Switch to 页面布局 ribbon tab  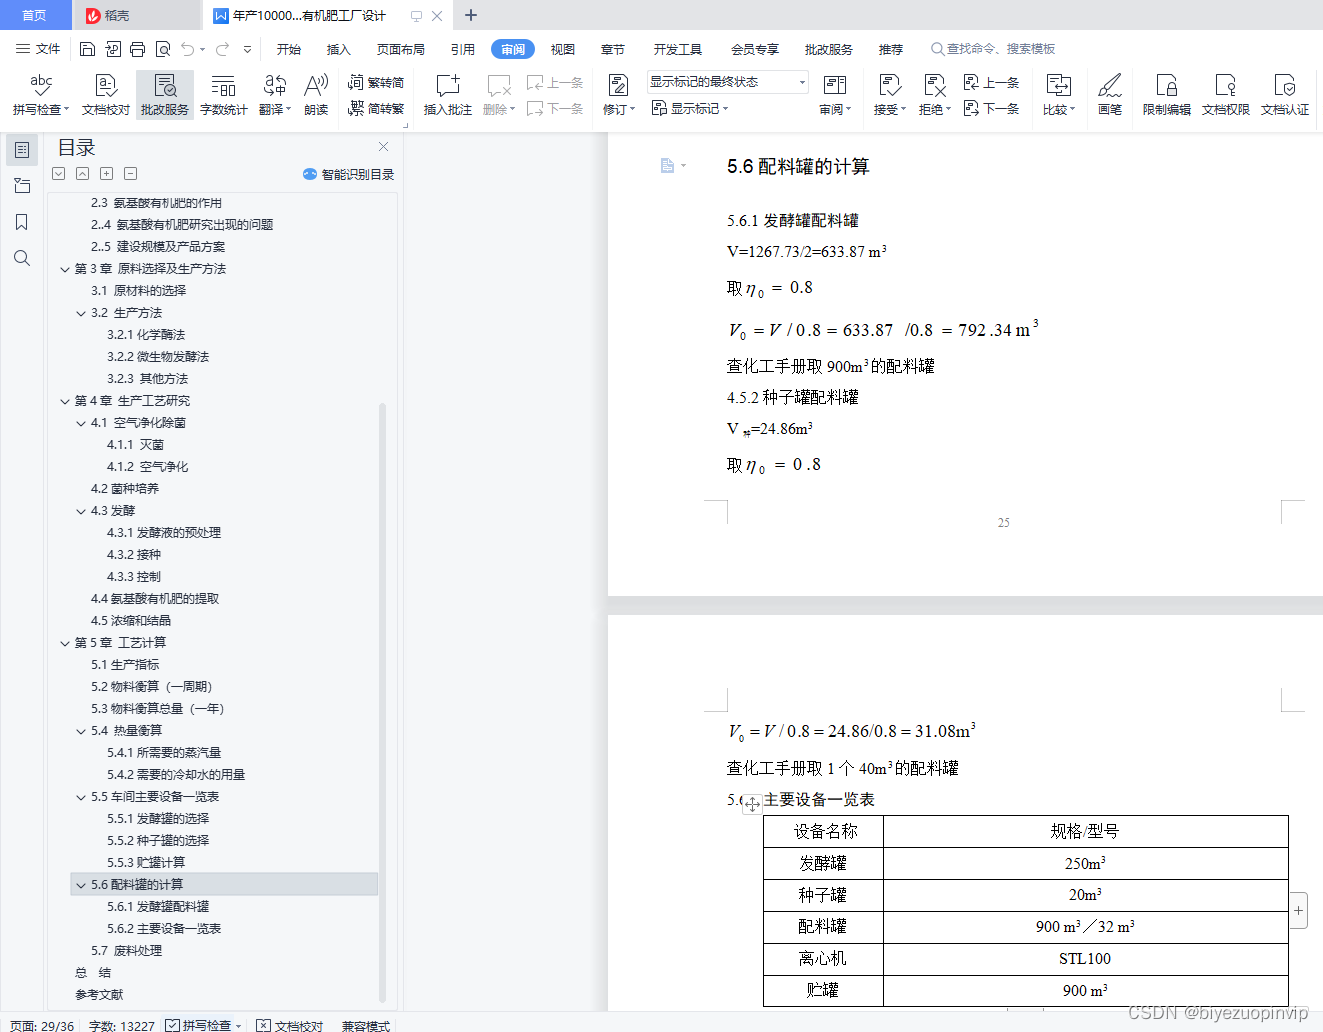point(401,49)
